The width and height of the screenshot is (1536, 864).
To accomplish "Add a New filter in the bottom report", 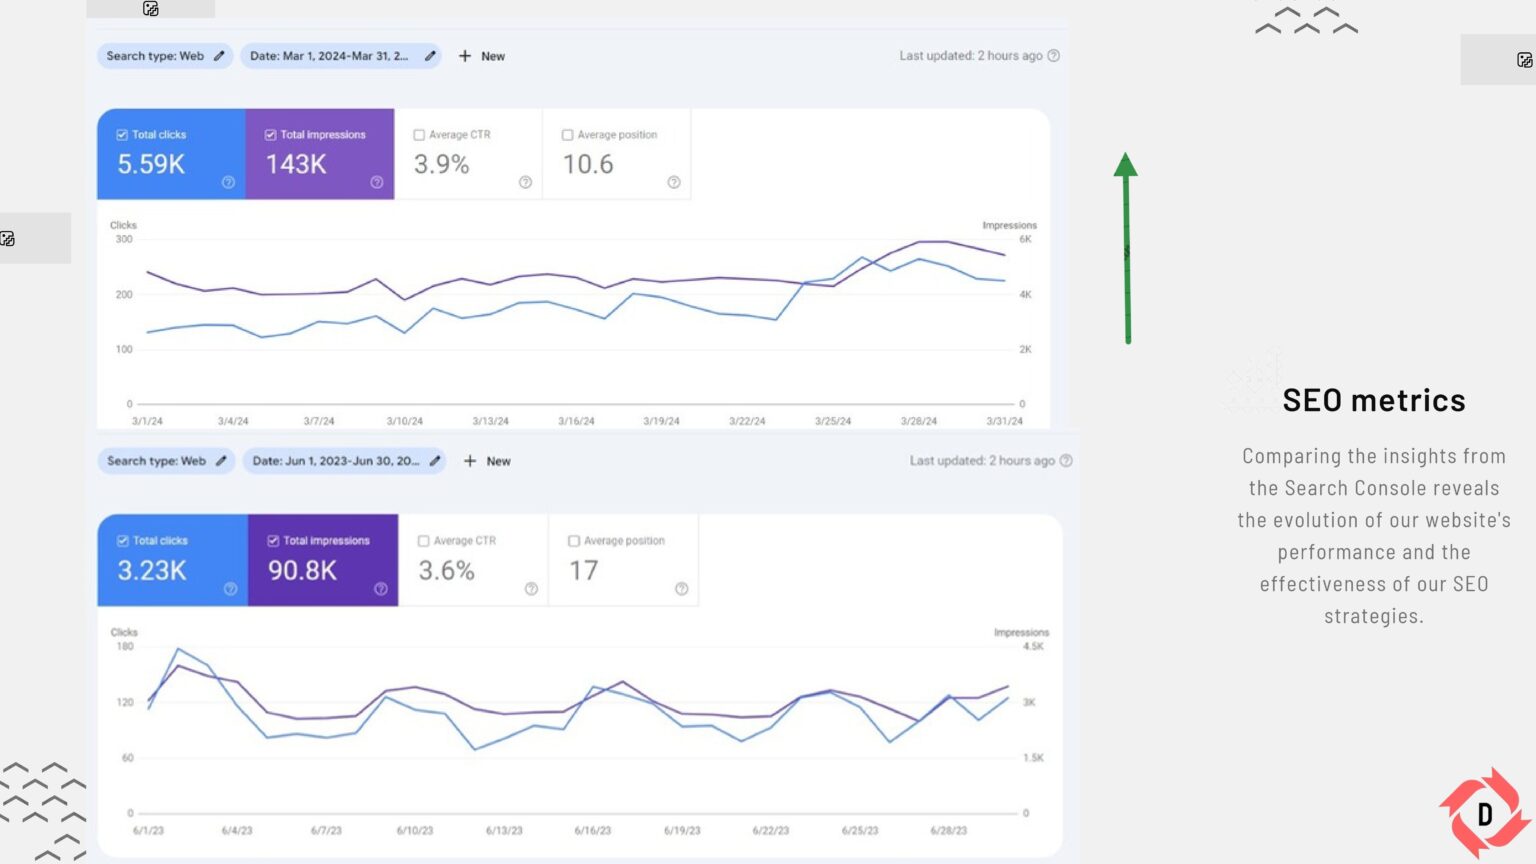I will 487,461.
